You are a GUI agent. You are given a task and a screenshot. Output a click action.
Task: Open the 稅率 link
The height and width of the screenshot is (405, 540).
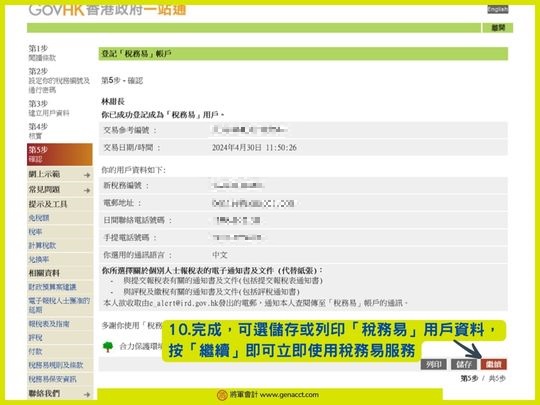(35, 232)
